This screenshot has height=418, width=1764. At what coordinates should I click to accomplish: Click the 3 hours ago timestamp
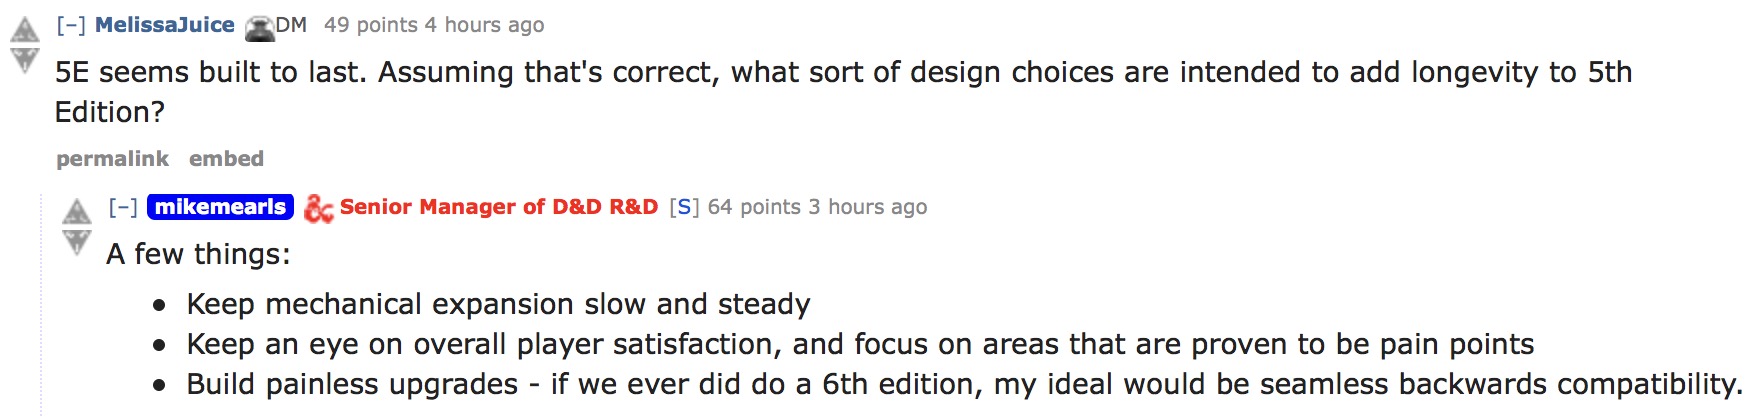pyautogui.click(x=868, y=207)
